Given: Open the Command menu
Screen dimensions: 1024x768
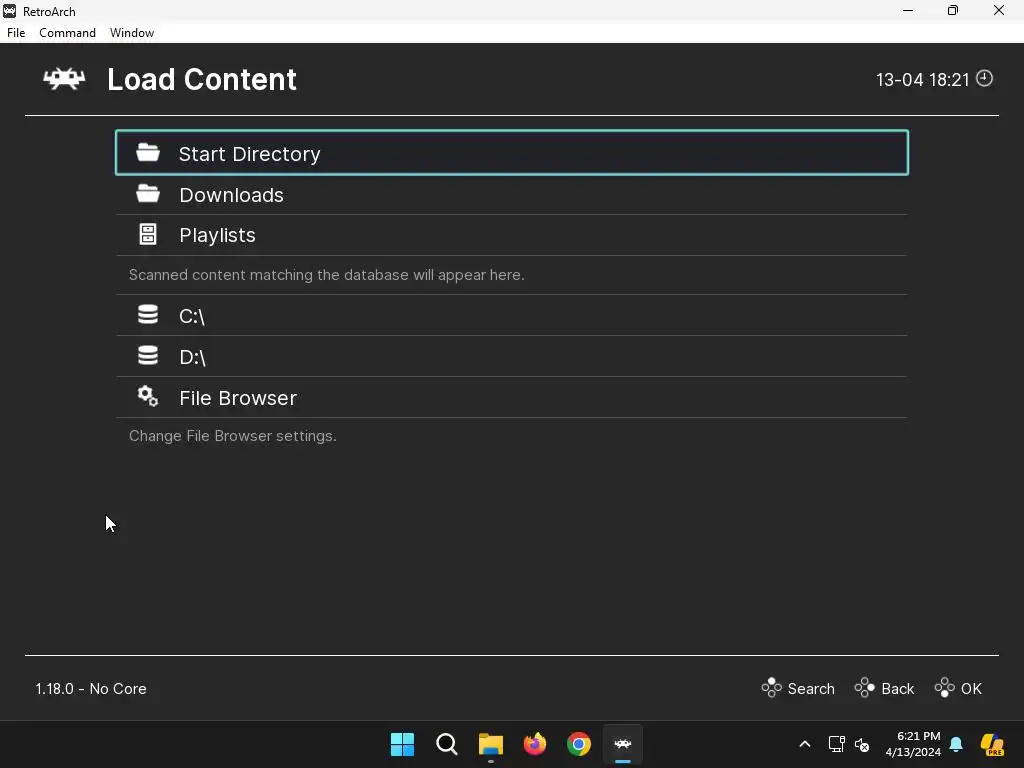Looking at the screenshot, I should coord(67,33).
